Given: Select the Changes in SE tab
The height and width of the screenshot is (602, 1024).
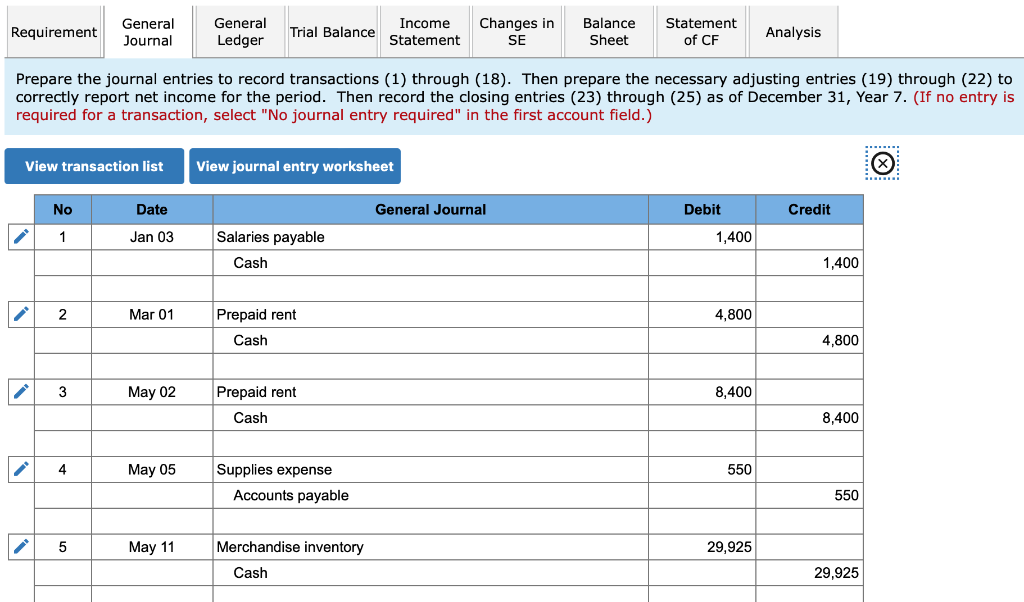Looking at the screenshot, I should point(516,31).
